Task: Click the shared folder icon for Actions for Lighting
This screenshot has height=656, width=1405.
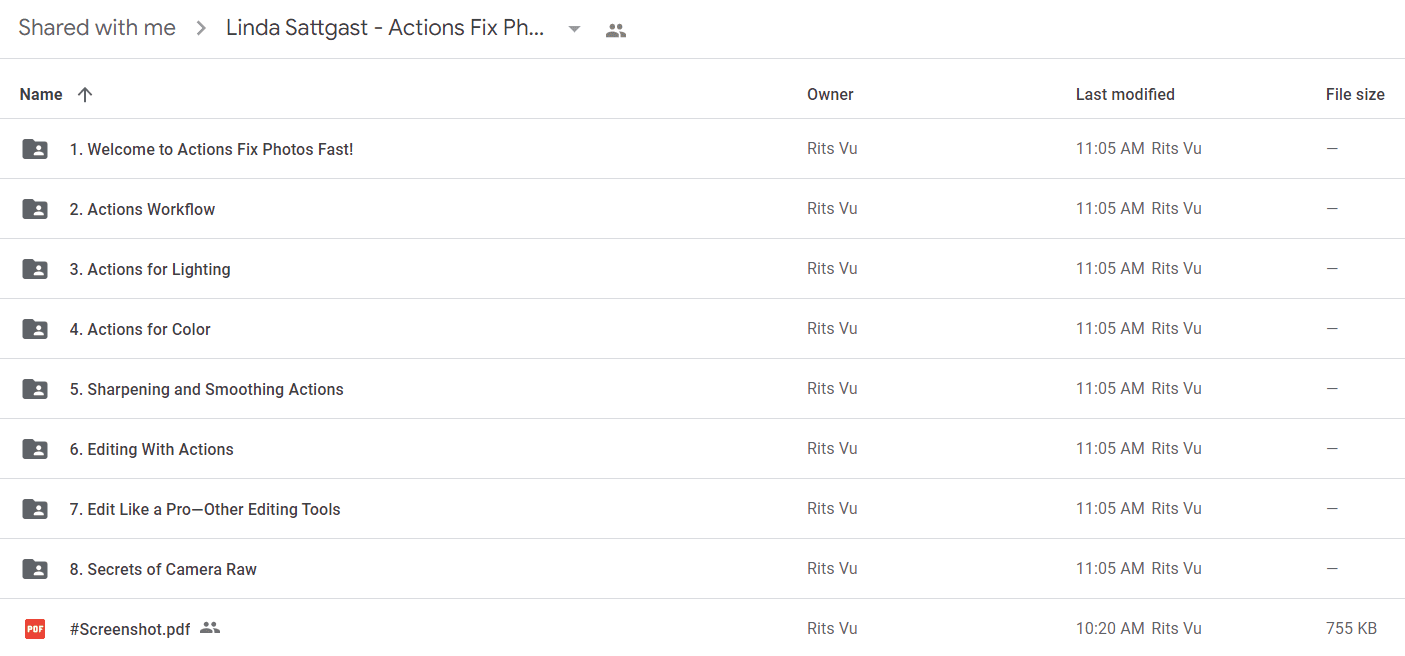Action: click(x=35, y=269)
